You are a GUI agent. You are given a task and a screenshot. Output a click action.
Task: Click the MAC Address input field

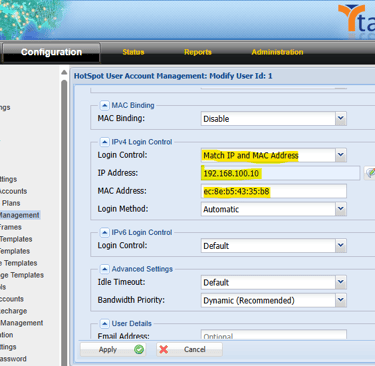(274, 191)
